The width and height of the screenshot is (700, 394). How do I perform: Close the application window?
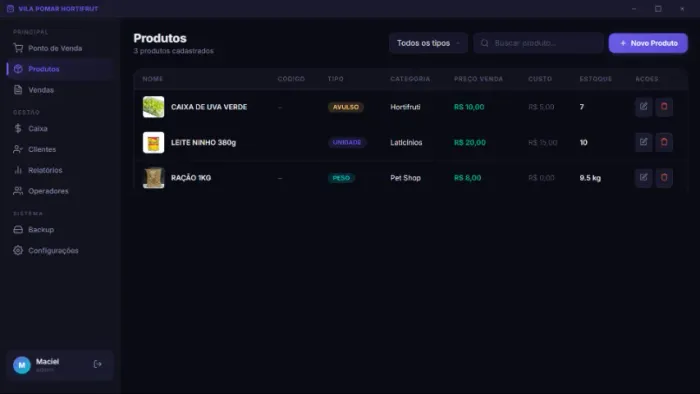click(682, 8)
